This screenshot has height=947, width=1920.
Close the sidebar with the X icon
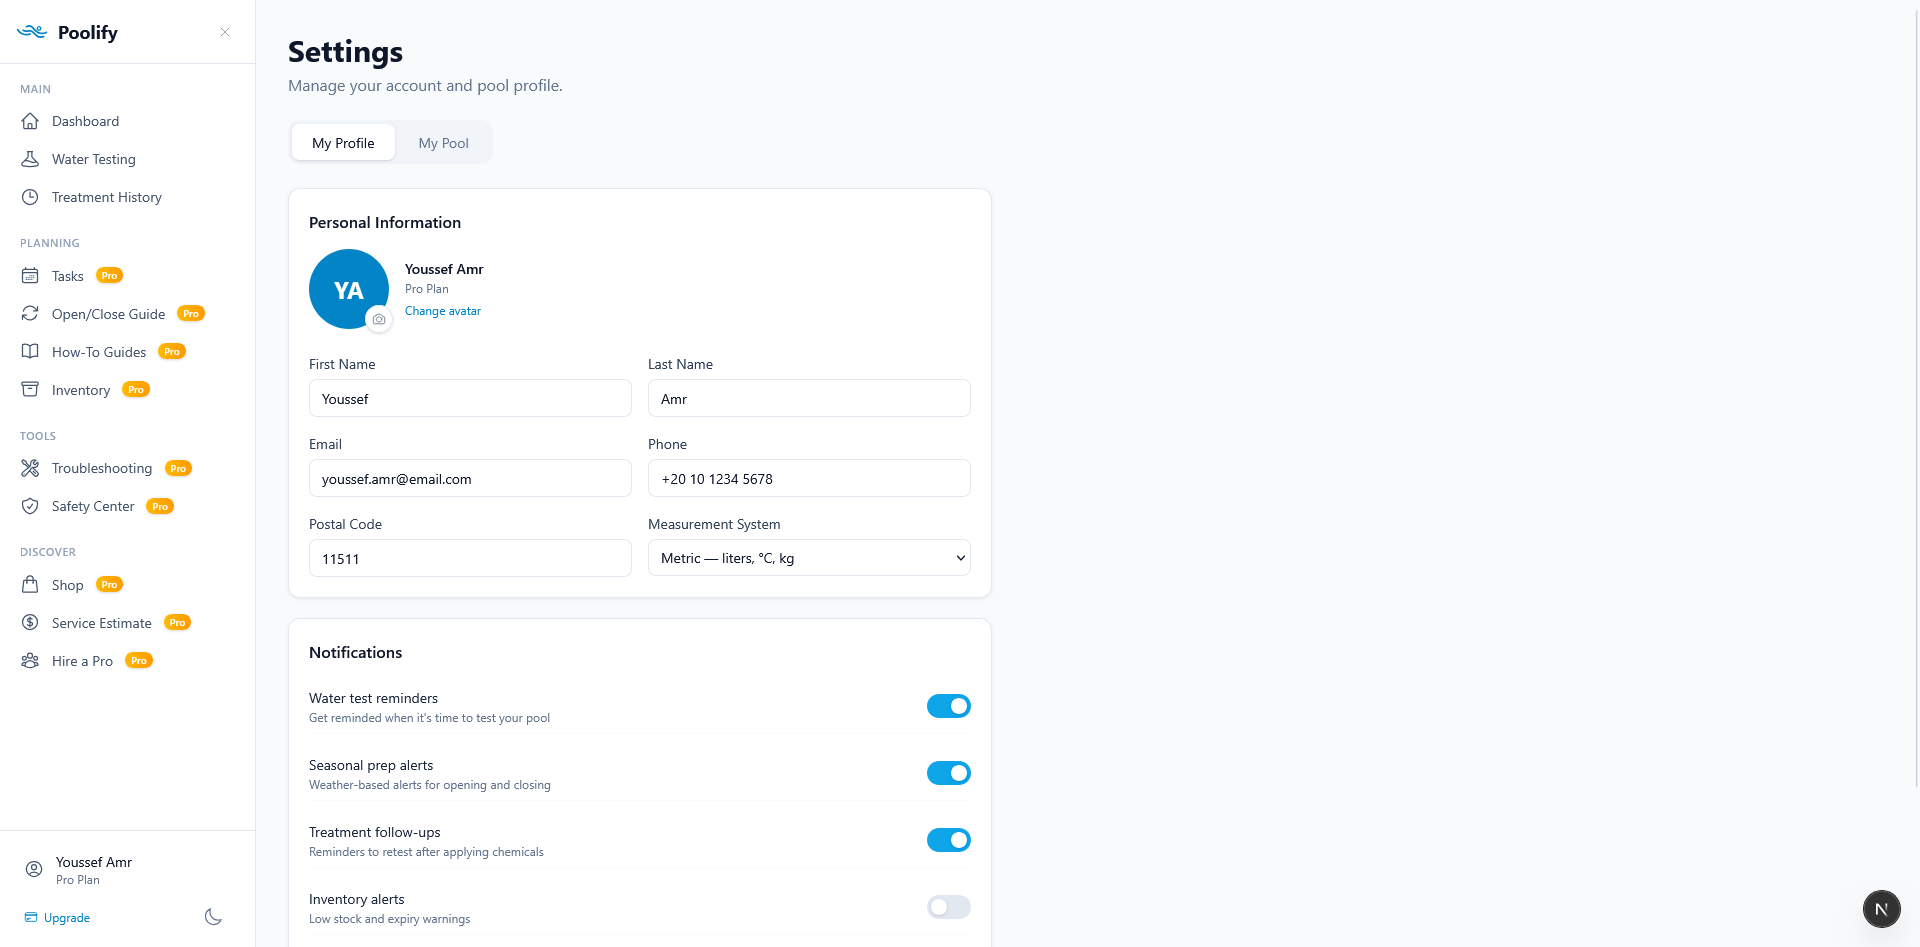(x=225, y=32)
